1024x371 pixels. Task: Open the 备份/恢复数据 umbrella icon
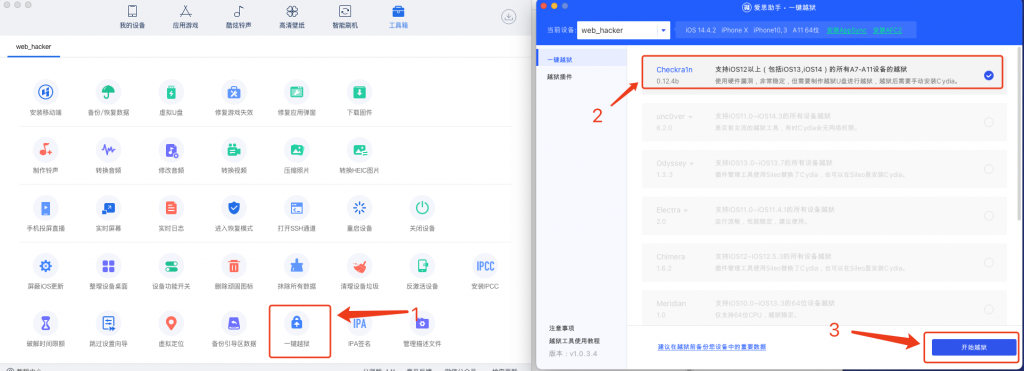click(x=108, y=91)
